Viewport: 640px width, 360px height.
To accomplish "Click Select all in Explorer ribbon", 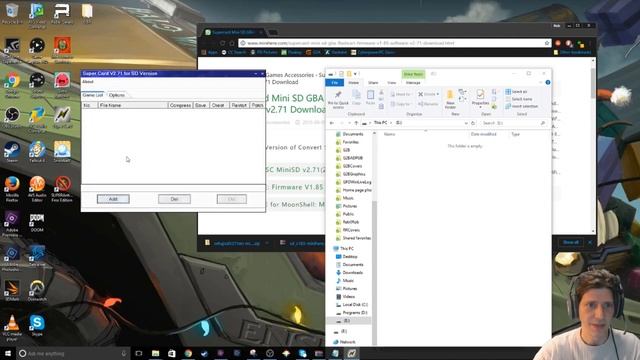I will pyautogui.click(x=516, y=91).
